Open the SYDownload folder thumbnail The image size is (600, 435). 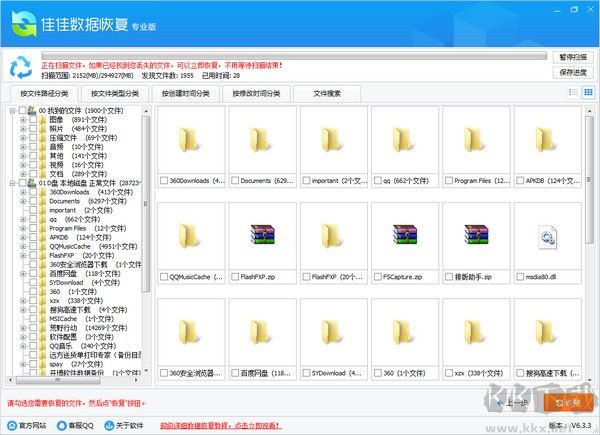tap(334, 332)
